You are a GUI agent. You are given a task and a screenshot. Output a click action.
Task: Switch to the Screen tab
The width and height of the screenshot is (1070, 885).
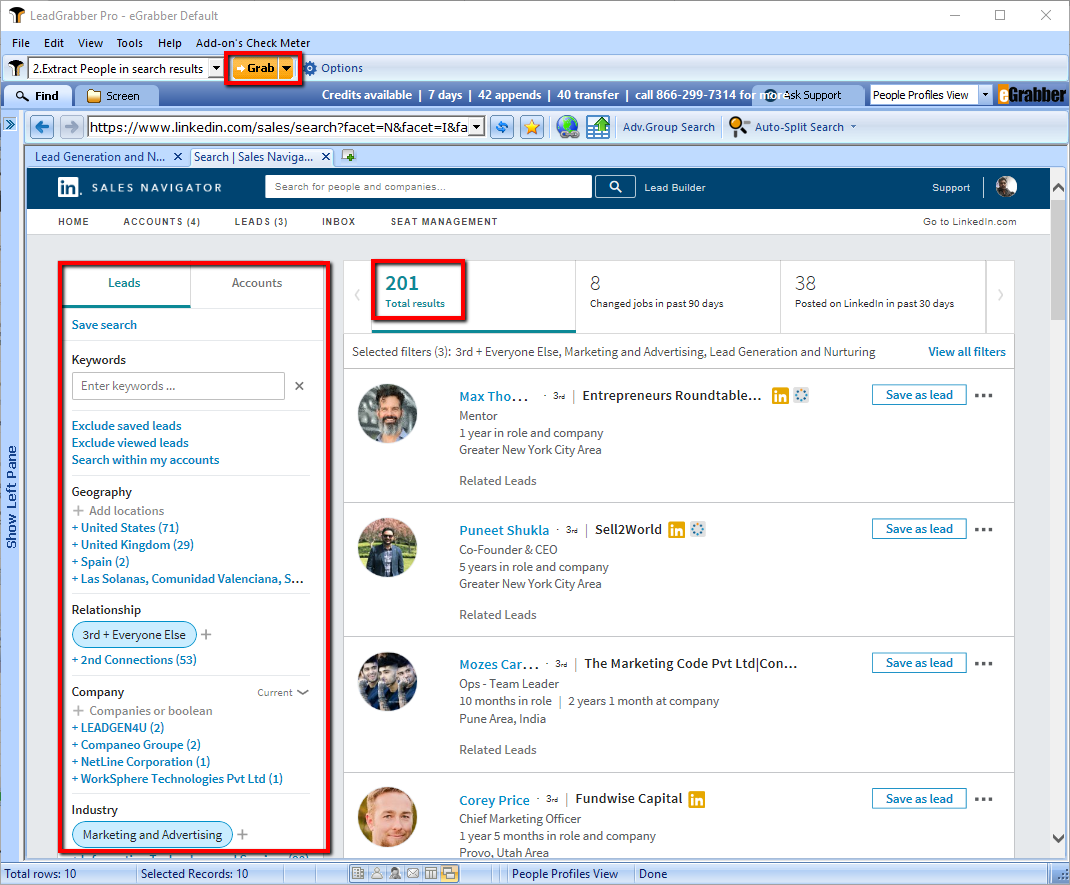(x=115, y=96)
